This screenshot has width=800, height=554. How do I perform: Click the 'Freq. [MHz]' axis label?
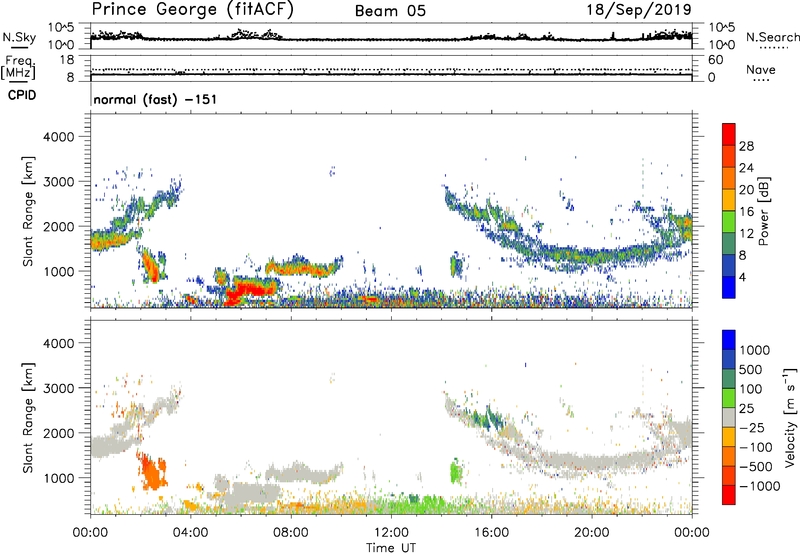pos(19,67)
